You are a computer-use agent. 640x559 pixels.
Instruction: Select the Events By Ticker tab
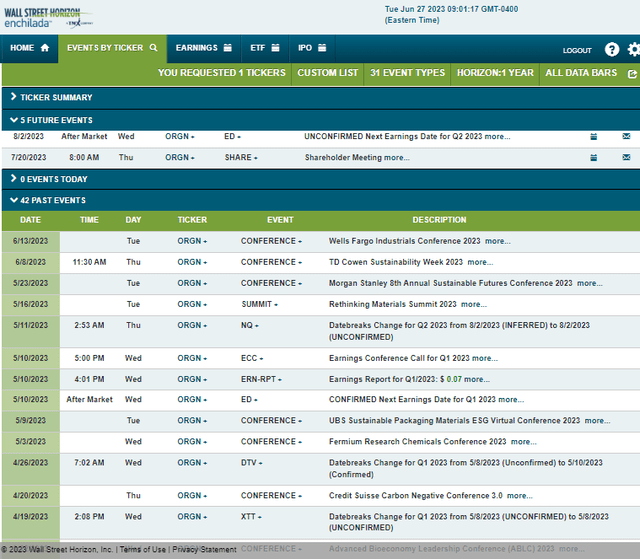point(112,48)
